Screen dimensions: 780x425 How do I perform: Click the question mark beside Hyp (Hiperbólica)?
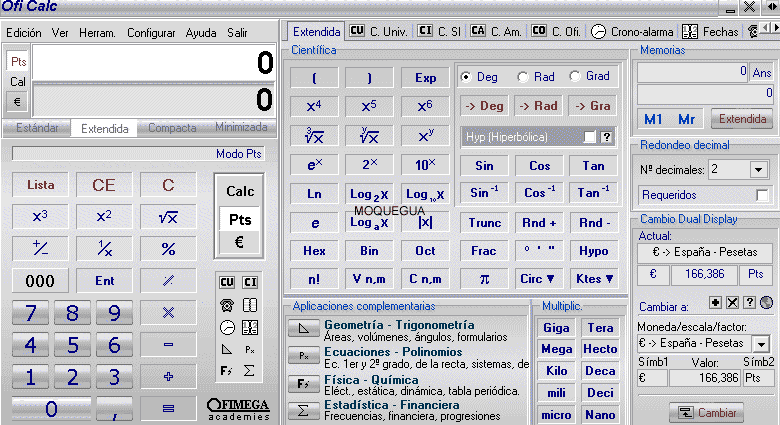(x=606, y=137)
